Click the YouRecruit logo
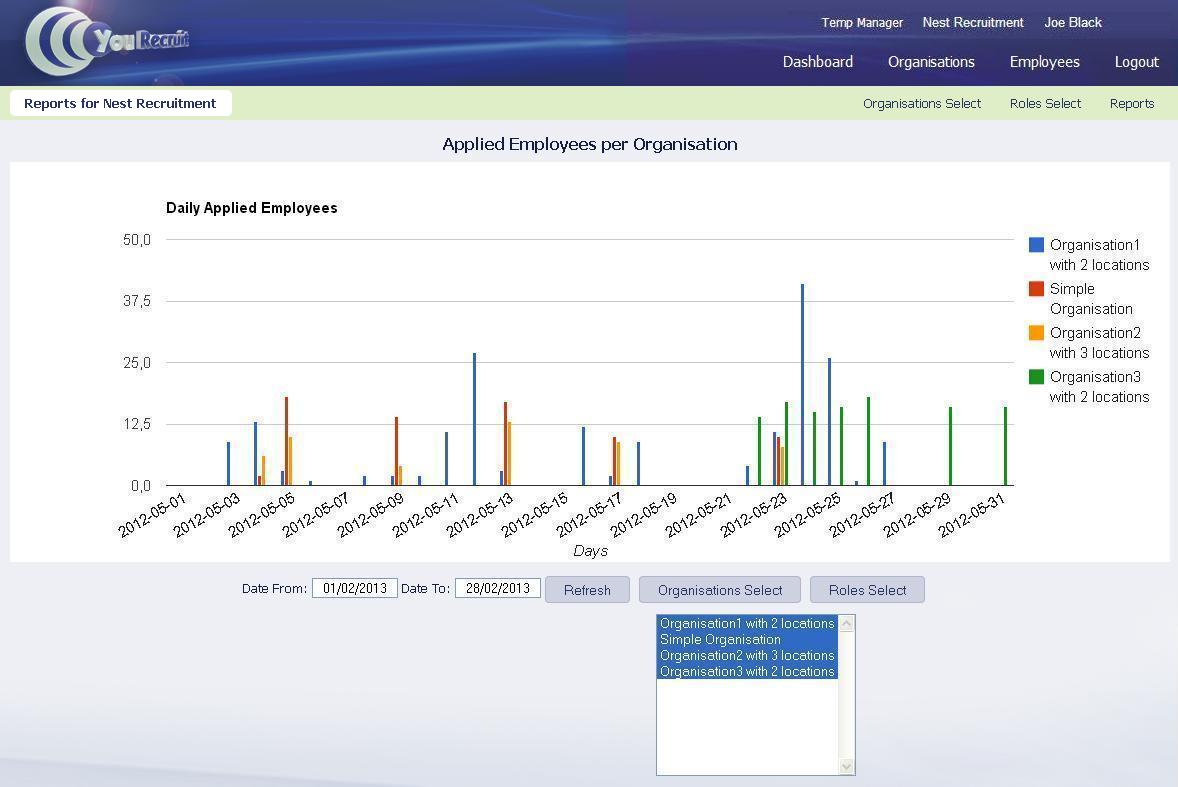The height and width of the screenshot is (787, 1178). [x=107, y=42]
